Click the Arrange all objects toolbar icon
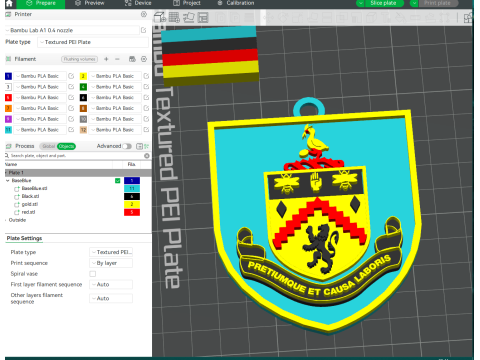 [x=203, y=17]
